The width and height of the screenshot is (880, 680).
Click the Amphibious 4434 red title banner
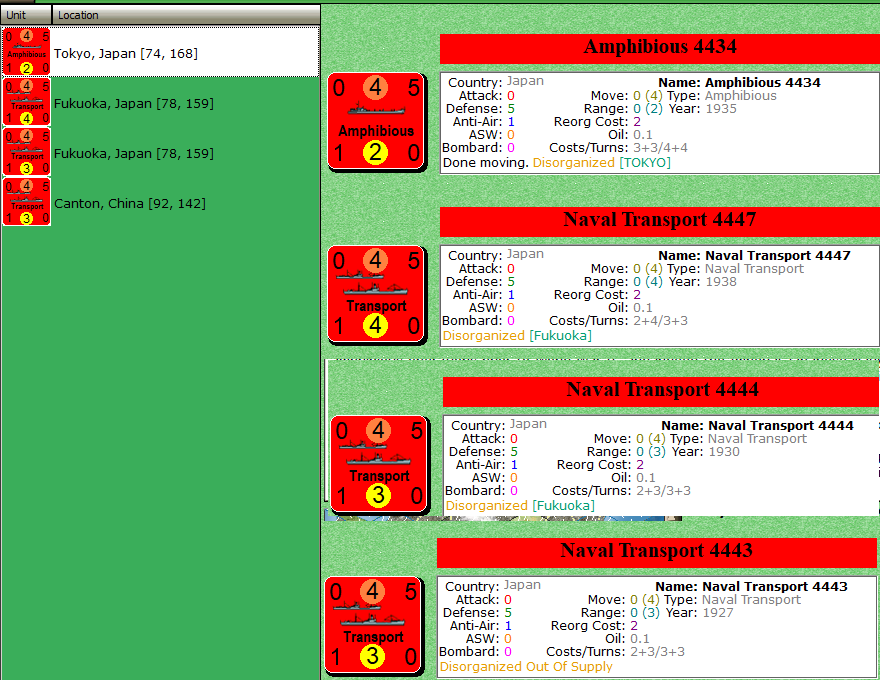(x=660, y=48)
